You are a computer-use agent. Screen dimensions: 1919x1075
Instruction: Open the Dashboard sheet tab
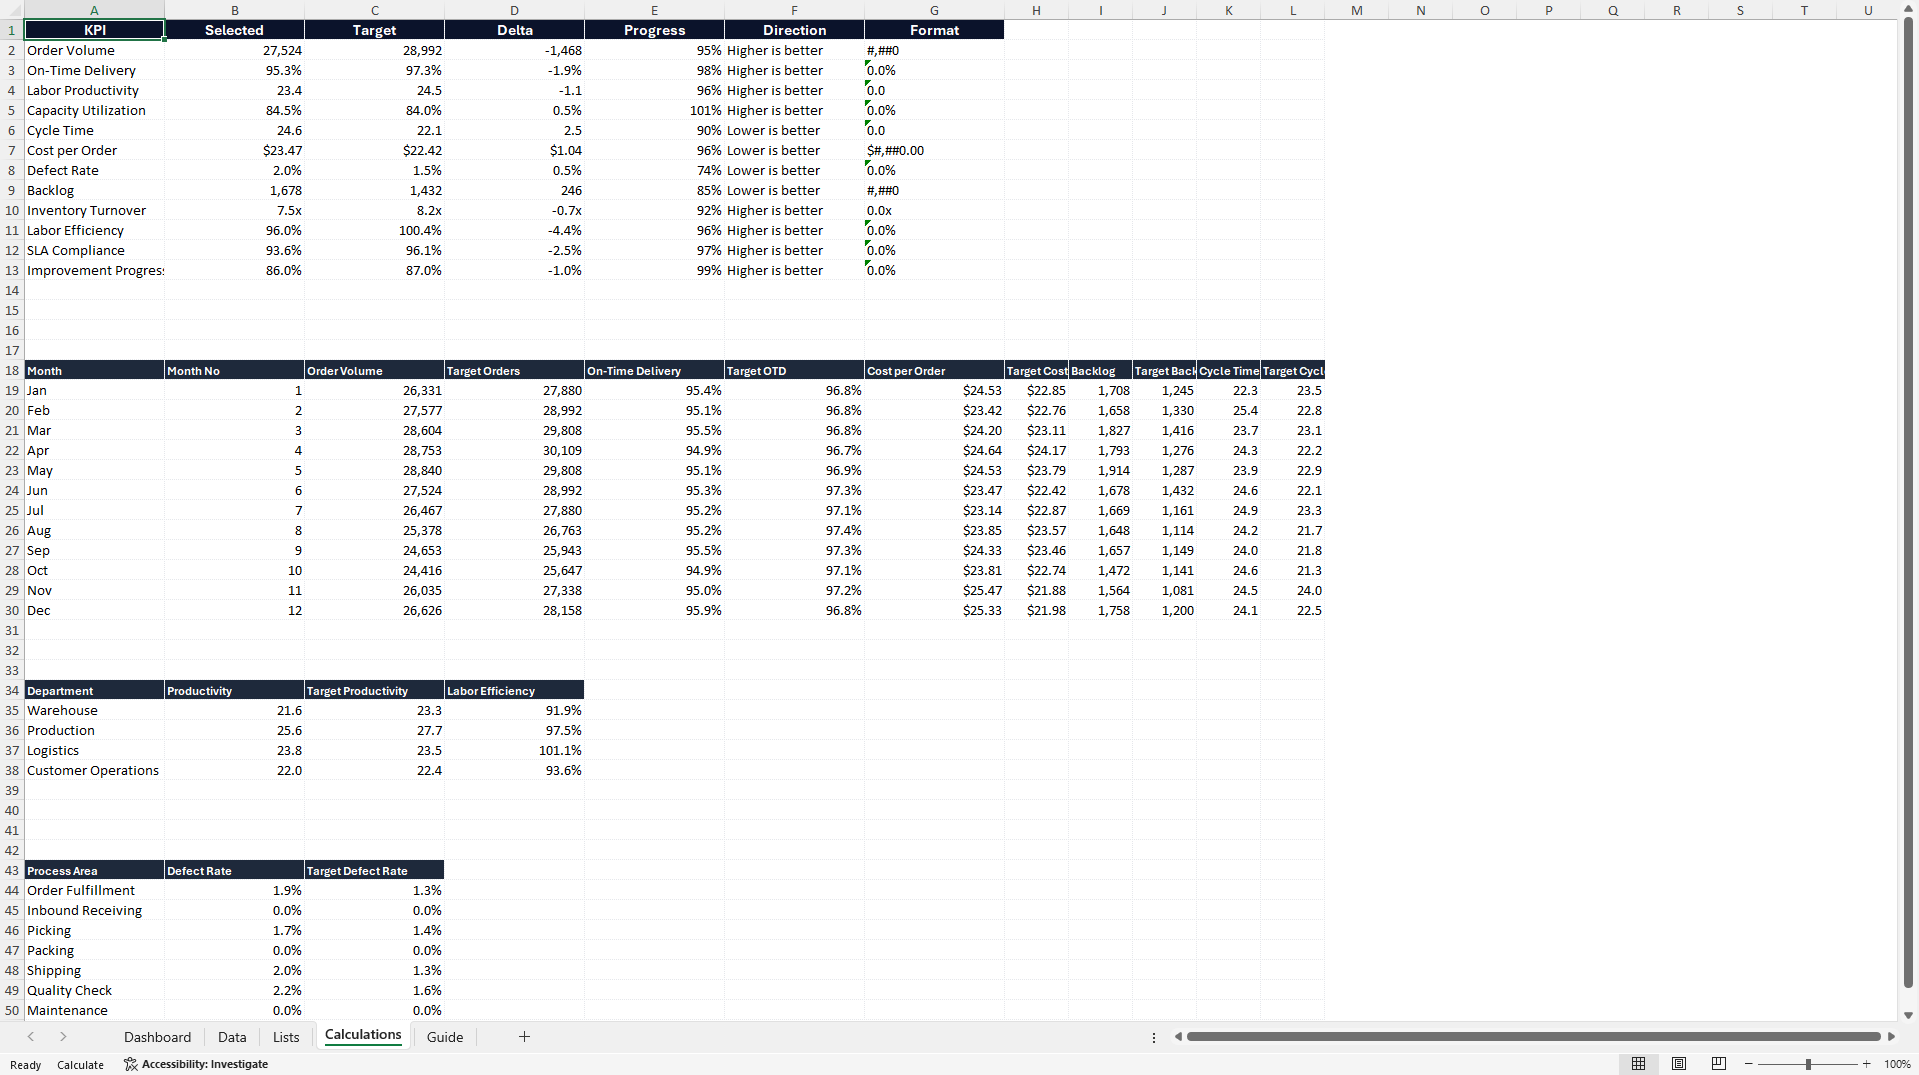[157, 1037]
